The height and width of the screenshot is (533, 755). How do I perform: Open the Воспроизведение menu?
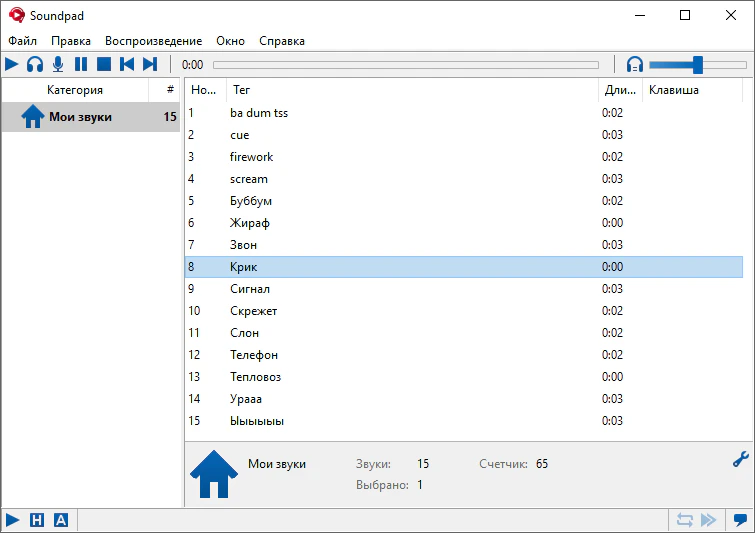[x=153, y=41]
